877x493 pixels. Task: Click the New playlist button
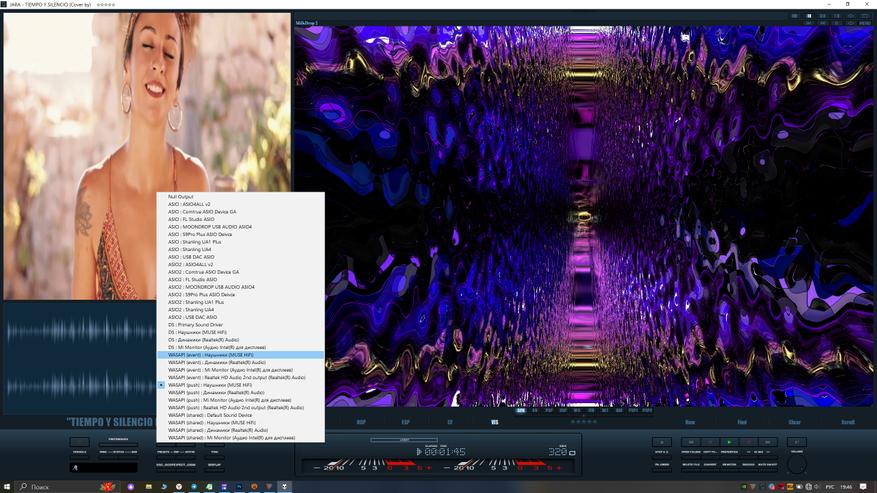pos(690,422)
